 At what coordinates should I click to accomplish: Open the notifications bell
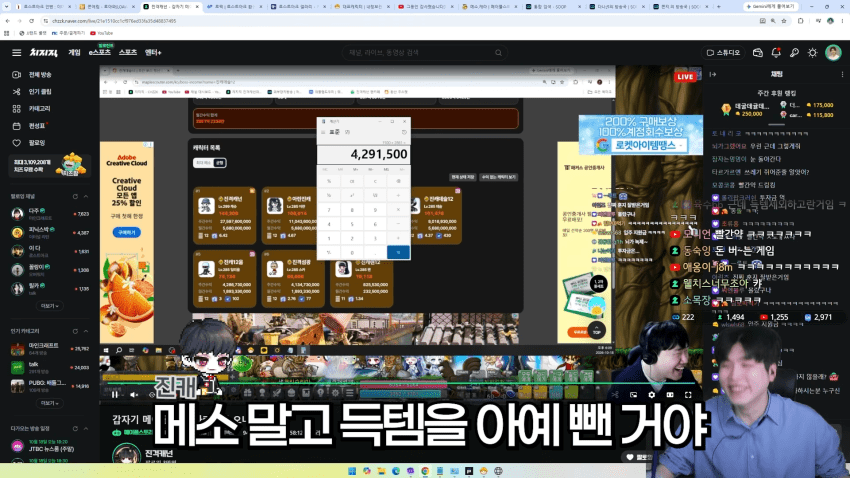coord(776,53)
